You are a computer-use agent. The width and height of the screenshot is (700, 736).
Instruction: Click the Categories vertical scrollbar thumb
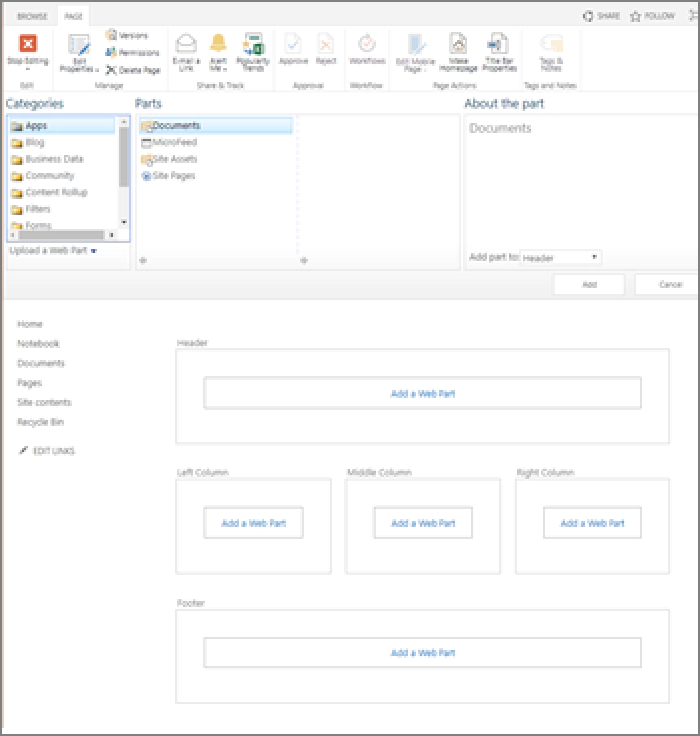123,157
